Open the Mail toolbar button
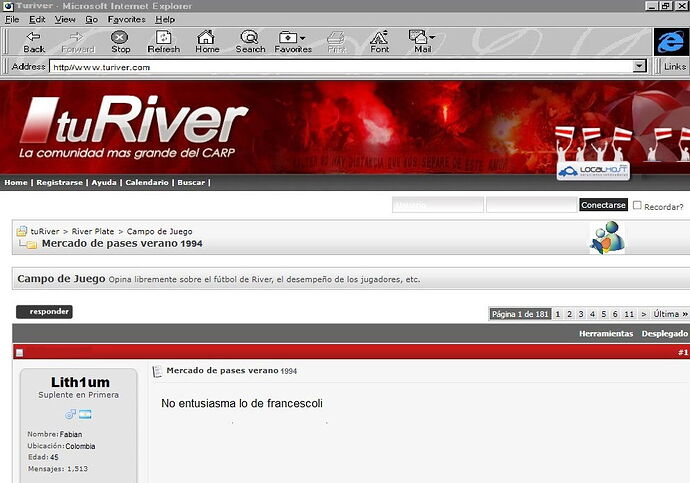Viewport: 690px width, 483px height. [422, 42]
